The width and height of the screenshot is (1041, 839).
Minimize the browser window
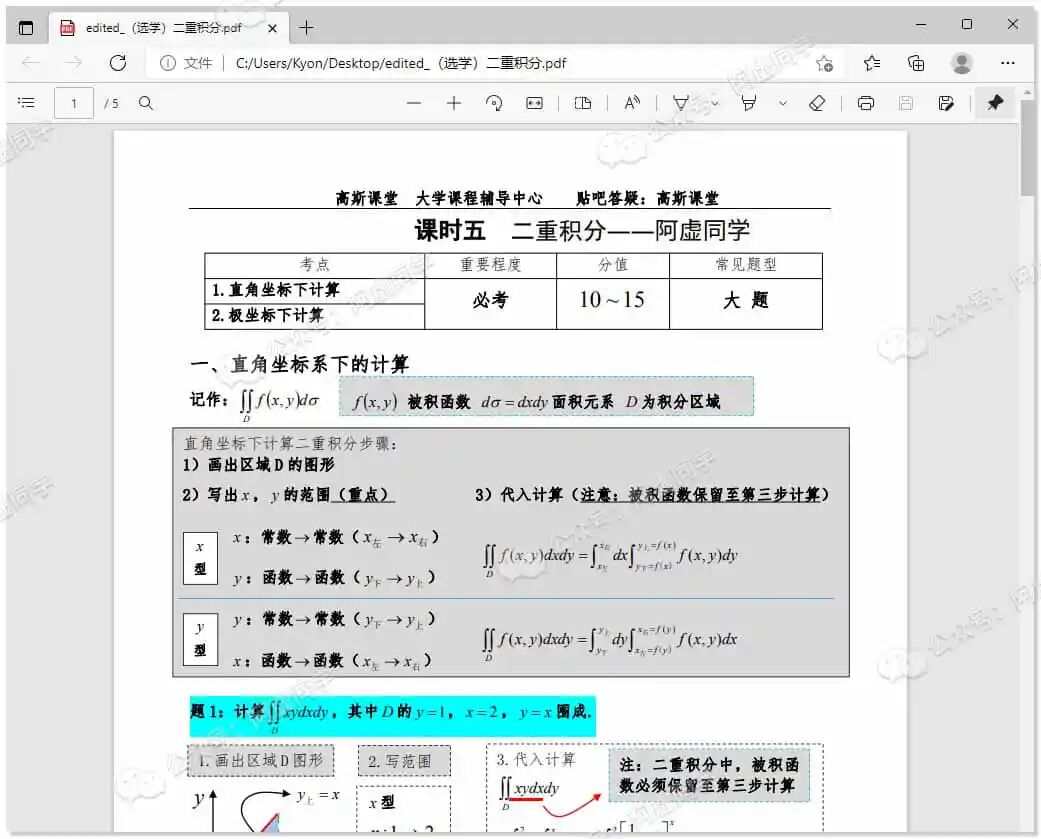pos(921,25)
